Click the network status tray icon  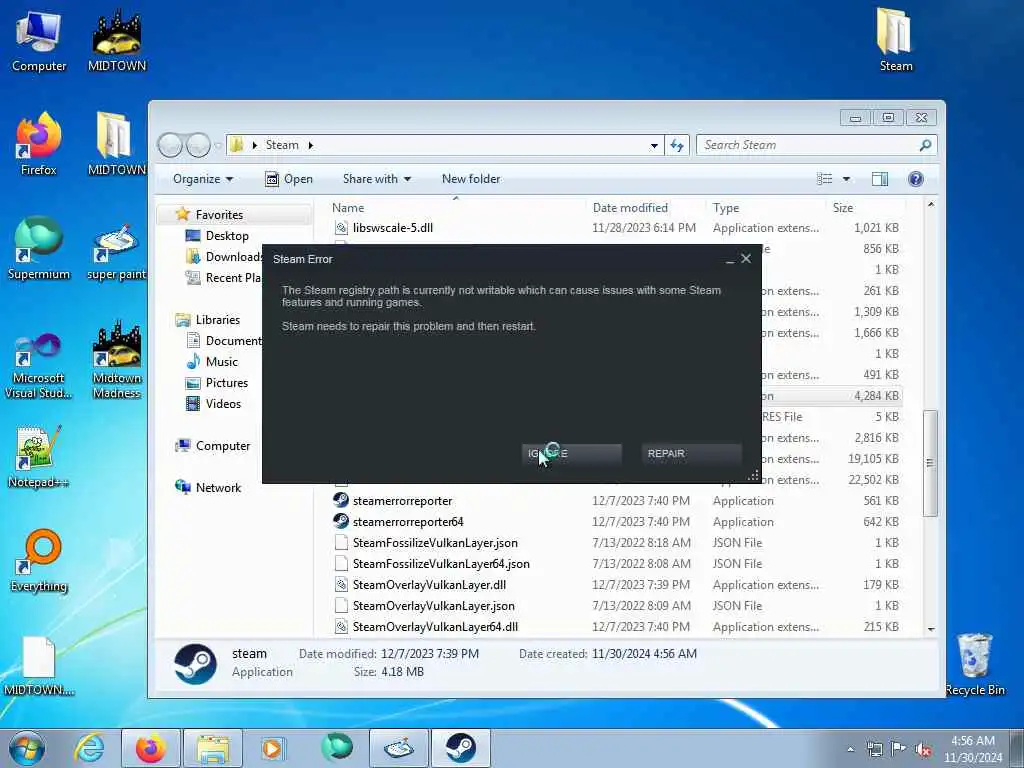(x=874, y=749)
